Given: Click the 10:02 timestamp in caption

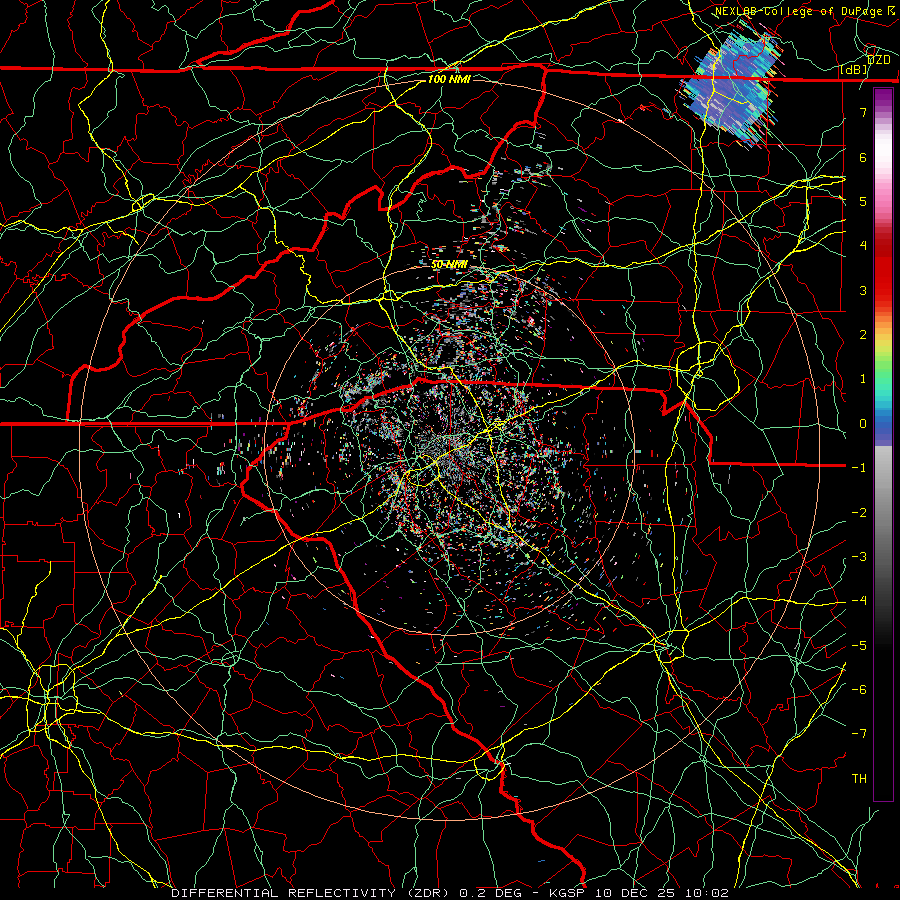Looking at the screenshot, I should point(709,893).
